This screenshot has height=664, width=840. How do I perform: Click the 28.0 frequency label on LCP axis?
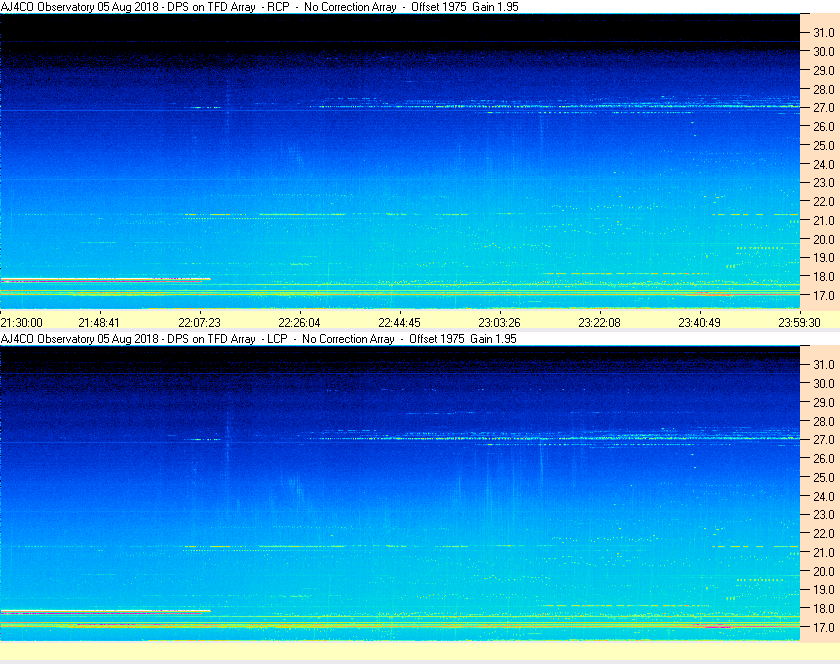click(x=824, y=421)
